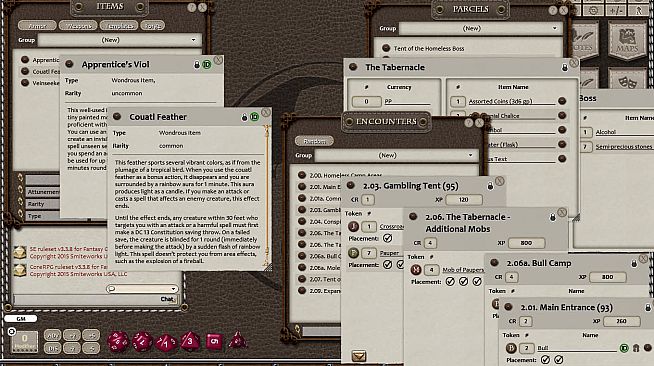Image resolution: width=654 pixels, height=366 pixels.
Task: Click the Water (Flask) row link button
Action: [562, 144]
